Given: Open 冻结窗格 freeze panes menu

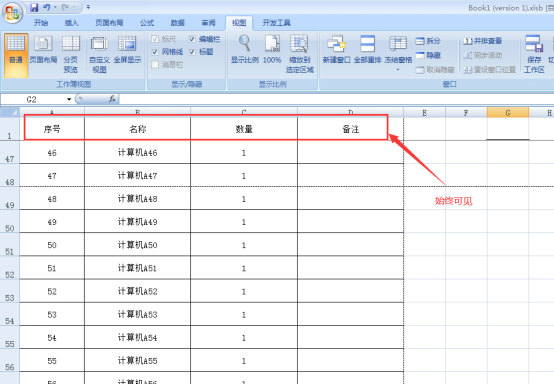Looking at the screenshot, I should pos(398,53).
